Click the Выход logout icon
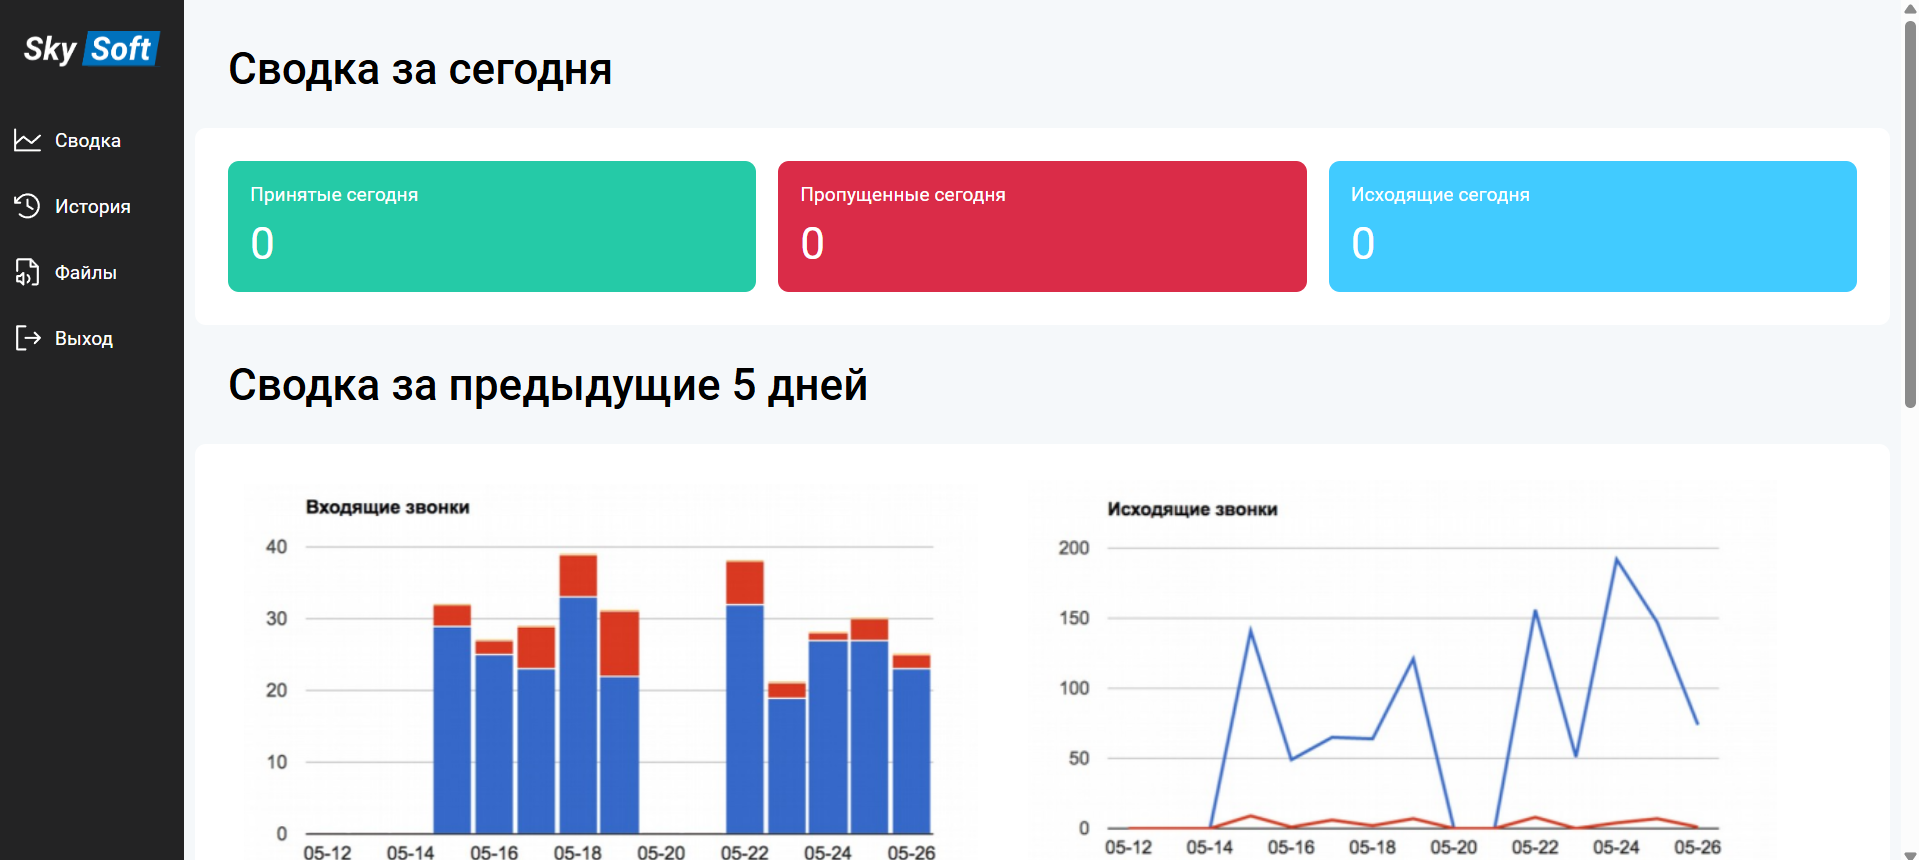The height and width of the screenshot is (860, 1919). pos(28,338)
